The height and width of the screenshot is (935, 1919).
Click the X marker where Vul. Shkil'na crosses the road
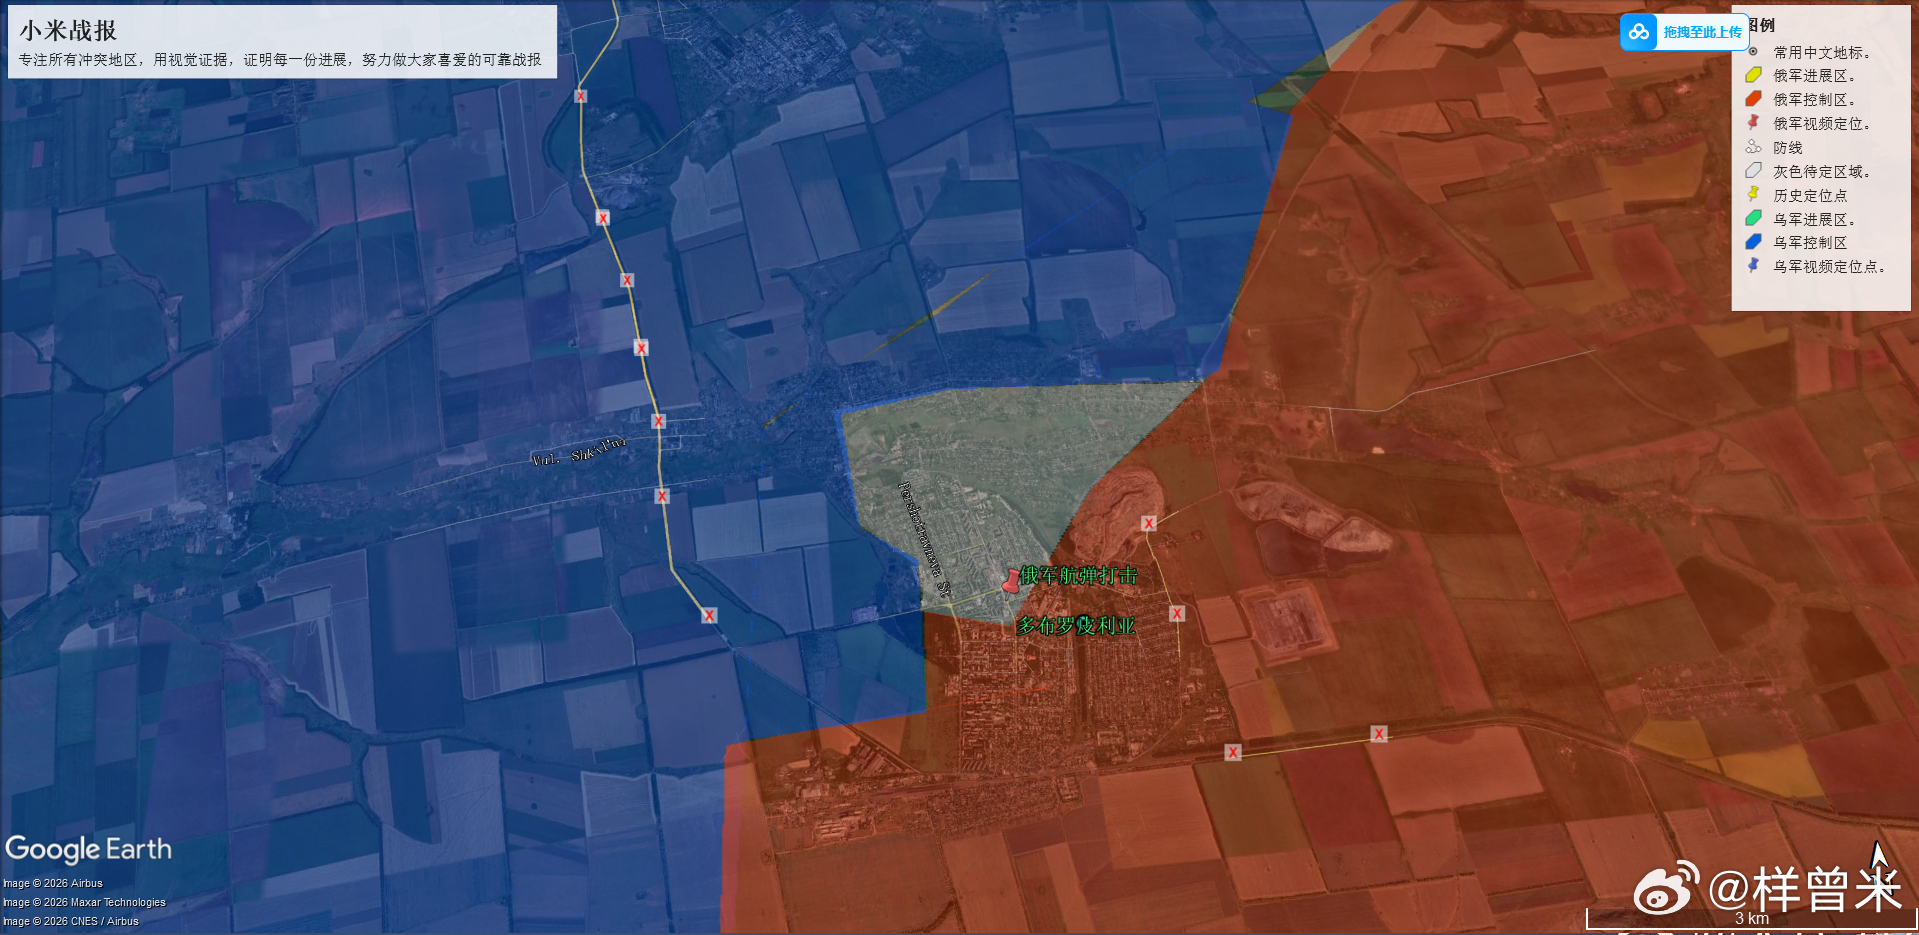pos(658,421)
